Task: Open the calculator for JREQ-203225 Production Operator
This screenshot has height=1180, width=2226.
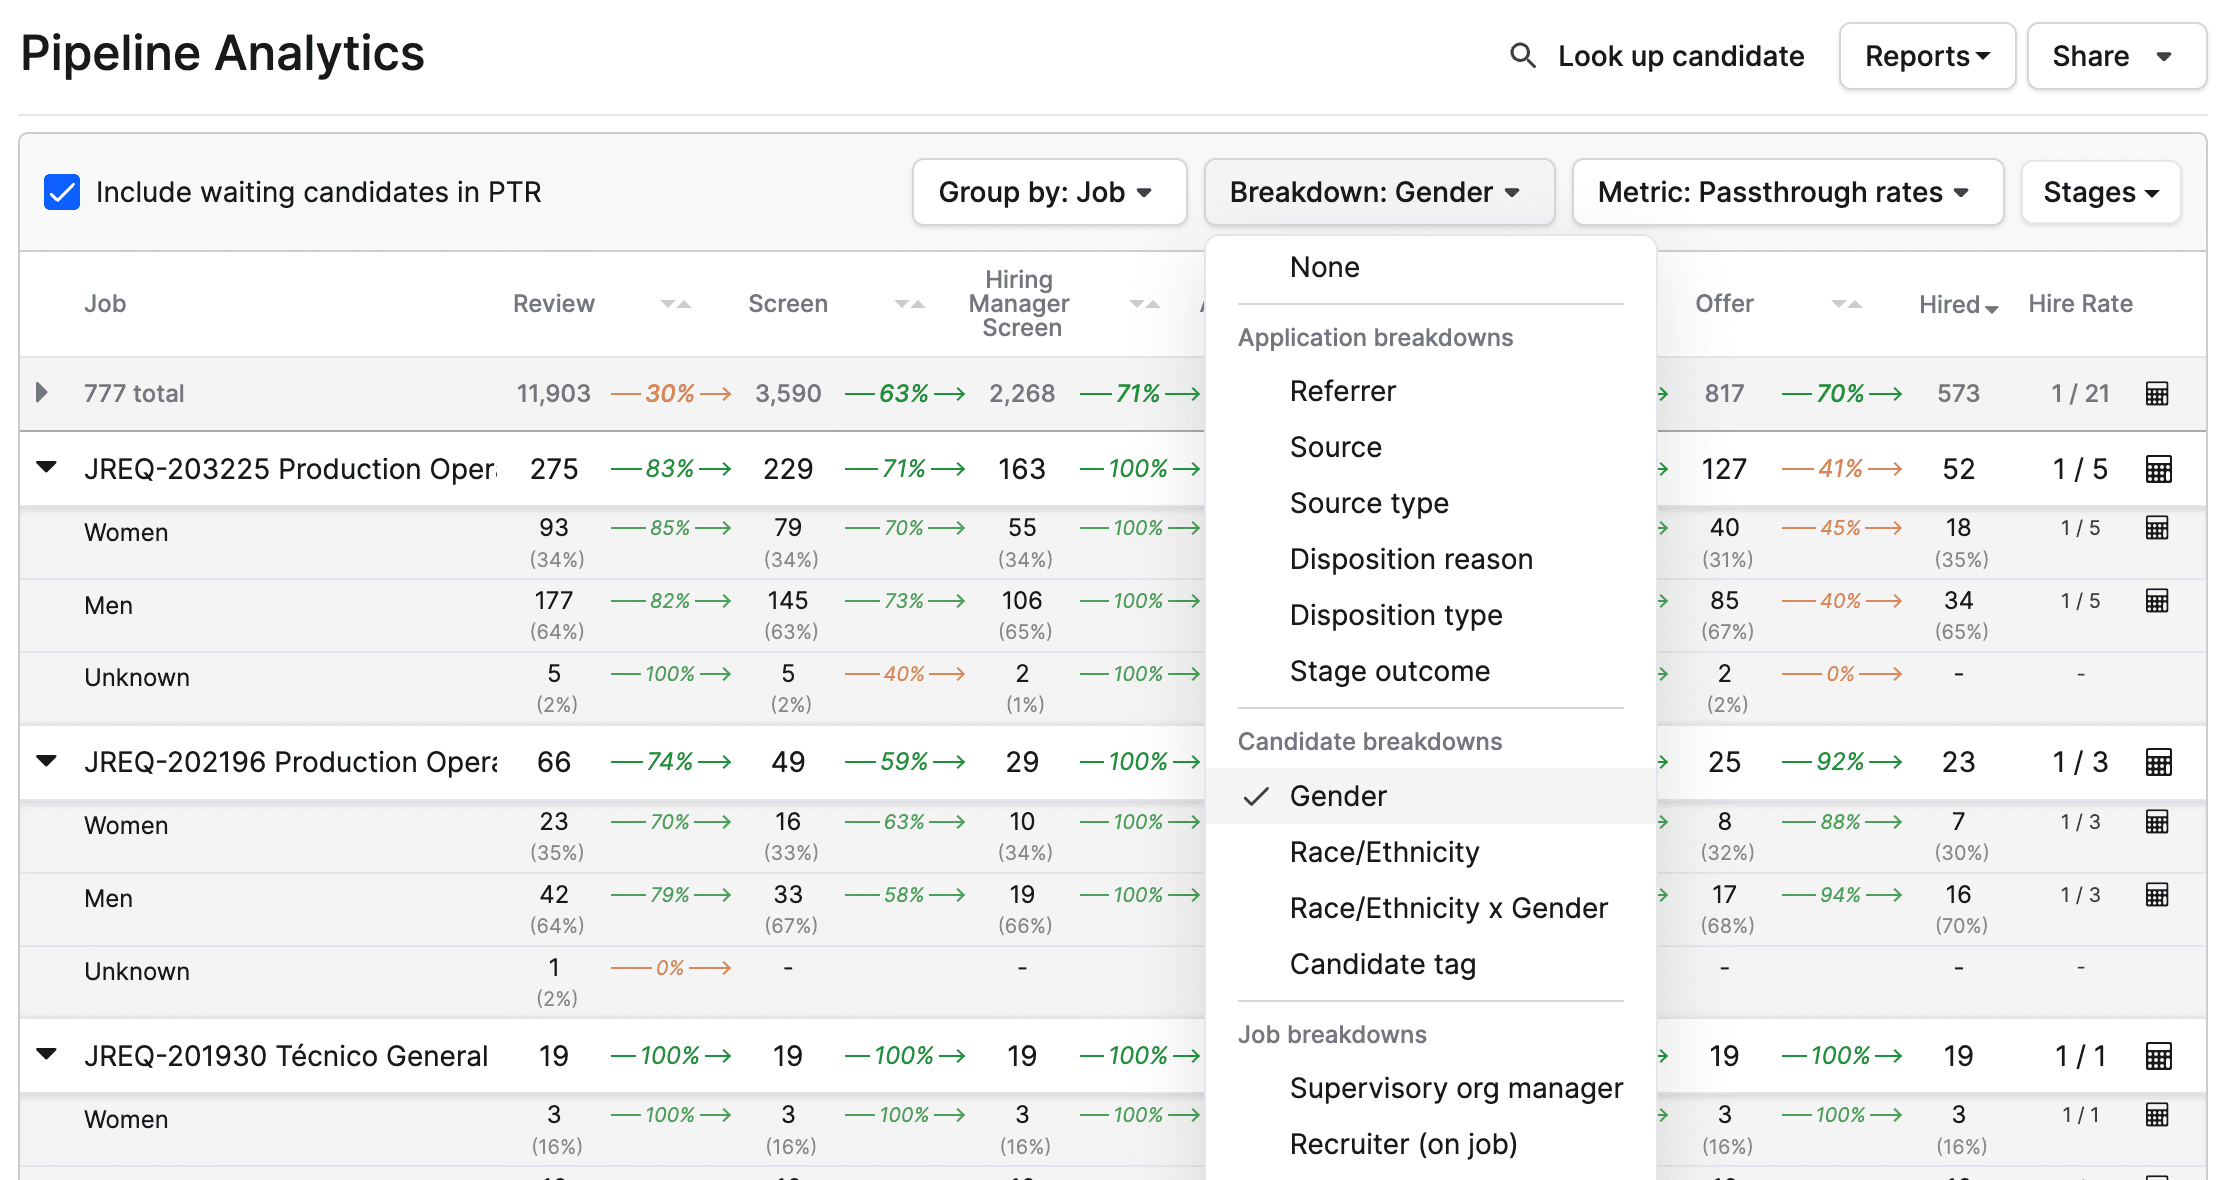Action: [x=2159, y=467]
